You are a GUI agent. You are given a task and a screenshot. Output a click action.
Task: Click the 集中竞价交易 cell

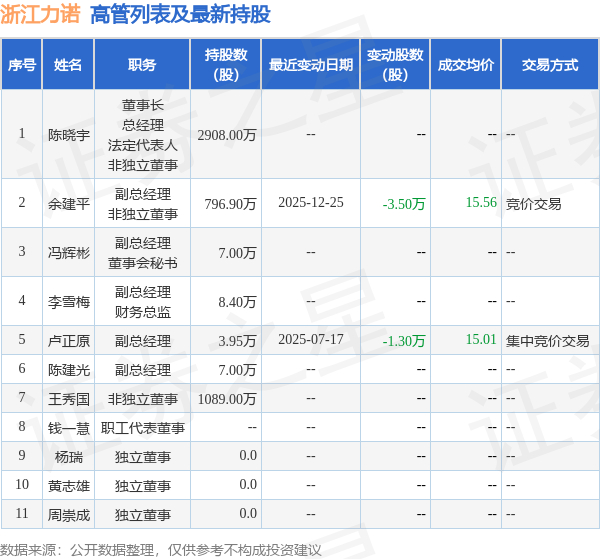pyautogui.click(x=548, y=341)
